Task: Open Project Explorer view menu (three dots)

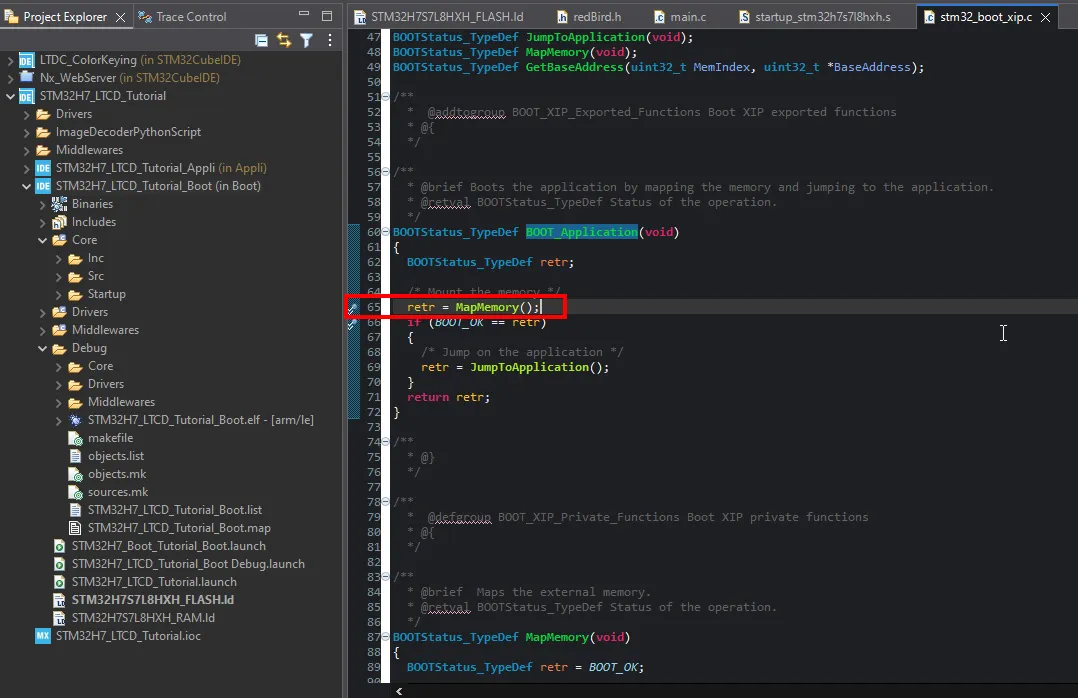Action: click(330, 41)
